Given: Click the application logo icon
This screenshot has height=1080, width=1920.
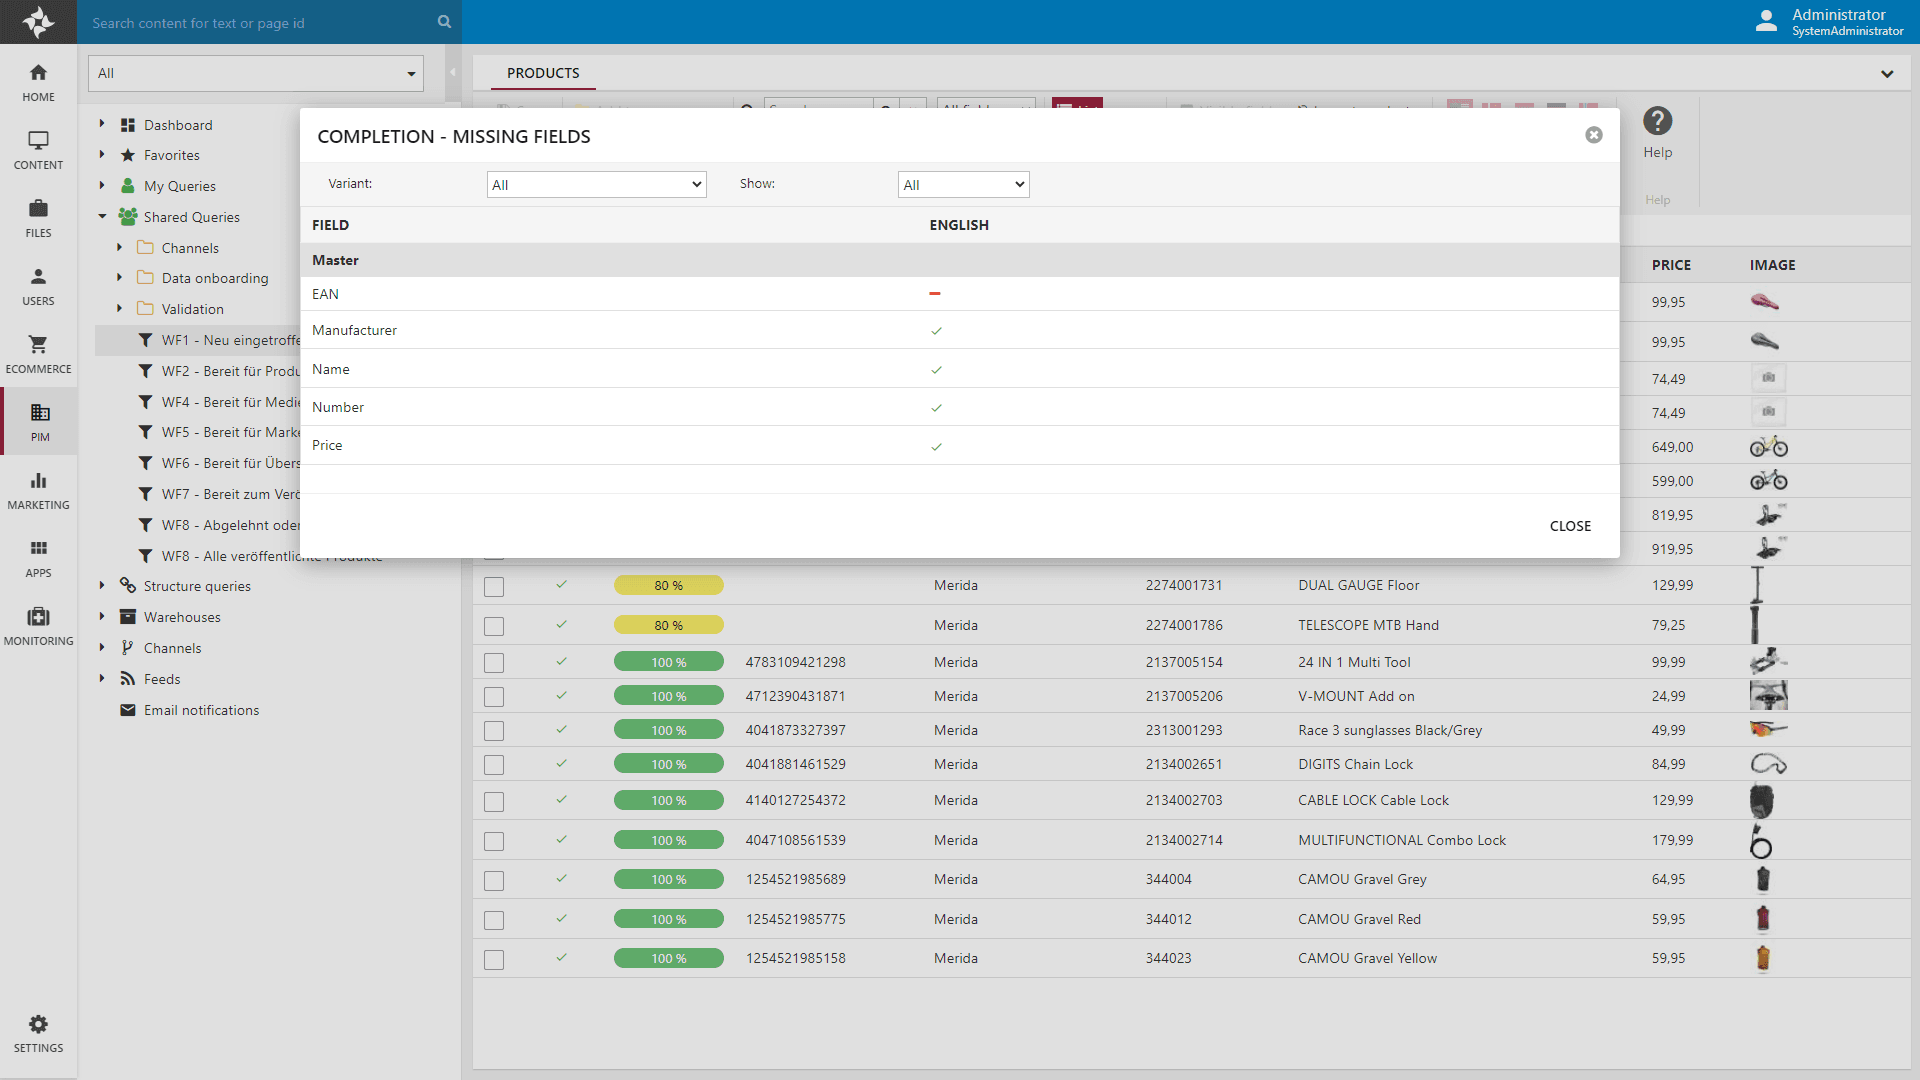Looking at the screenshot, I should (x=38, y=22).
